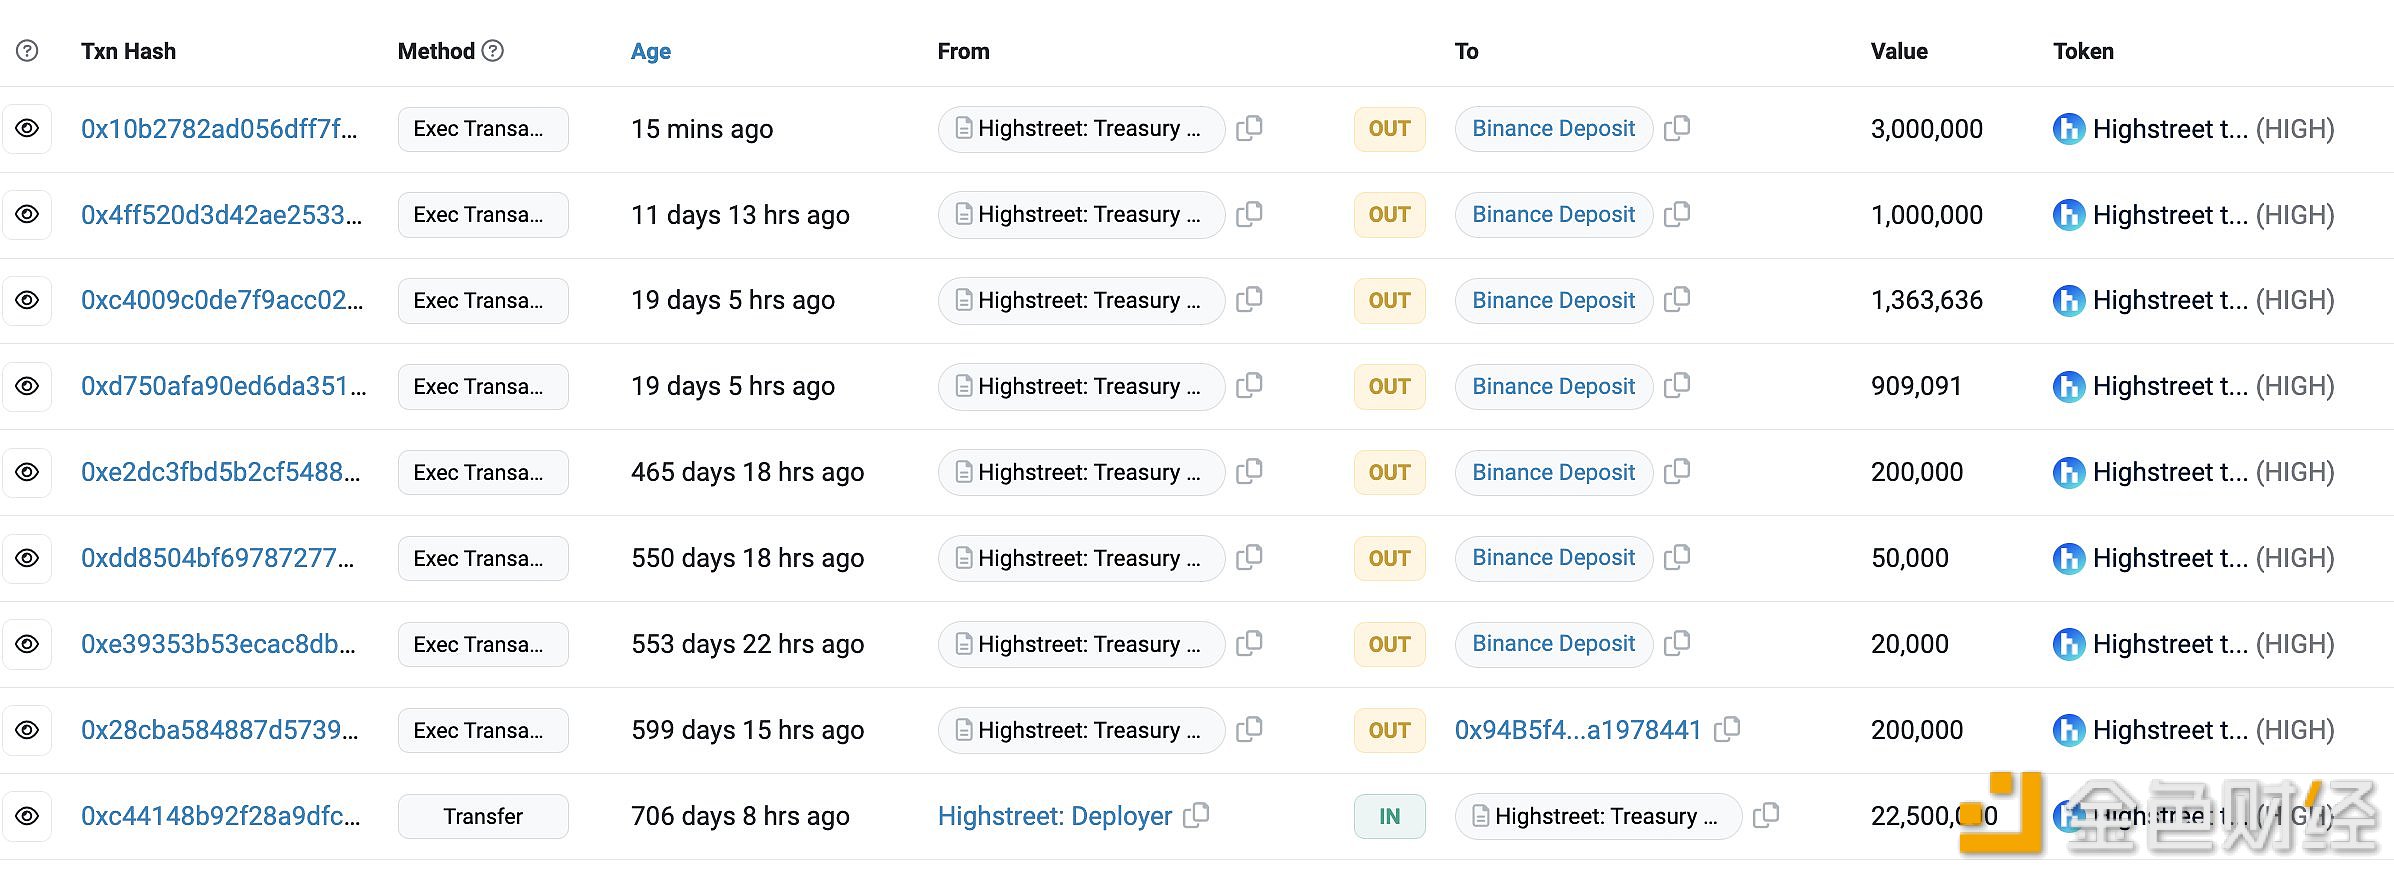Viewport: 2394px width, 870px height.
Task: Click the question mark icon before Txn Hash
Action: [x=28, y=50]
